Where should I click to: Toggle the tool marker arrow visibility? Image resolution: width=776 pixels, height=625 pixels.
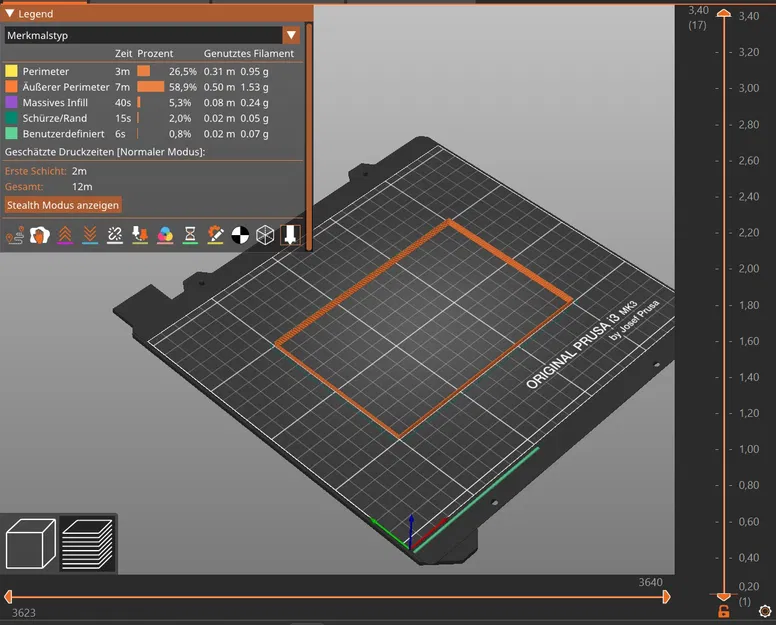(290, 235)
